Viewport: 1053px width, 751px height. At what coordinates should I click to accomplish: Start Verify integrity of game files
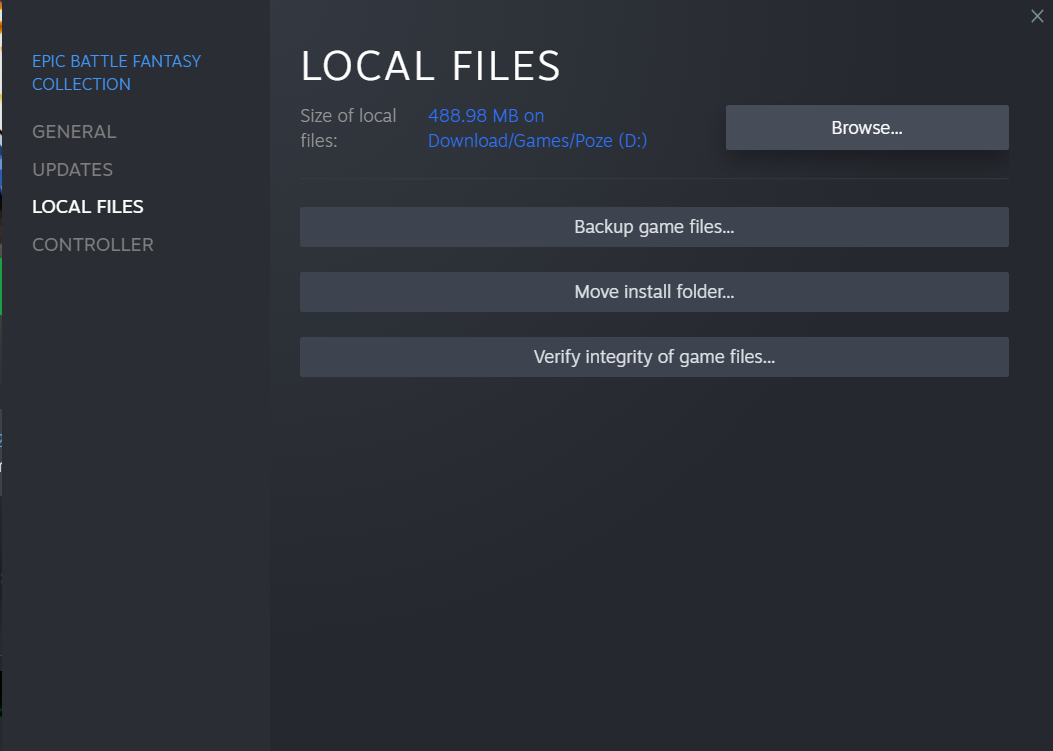click(654, 357)
